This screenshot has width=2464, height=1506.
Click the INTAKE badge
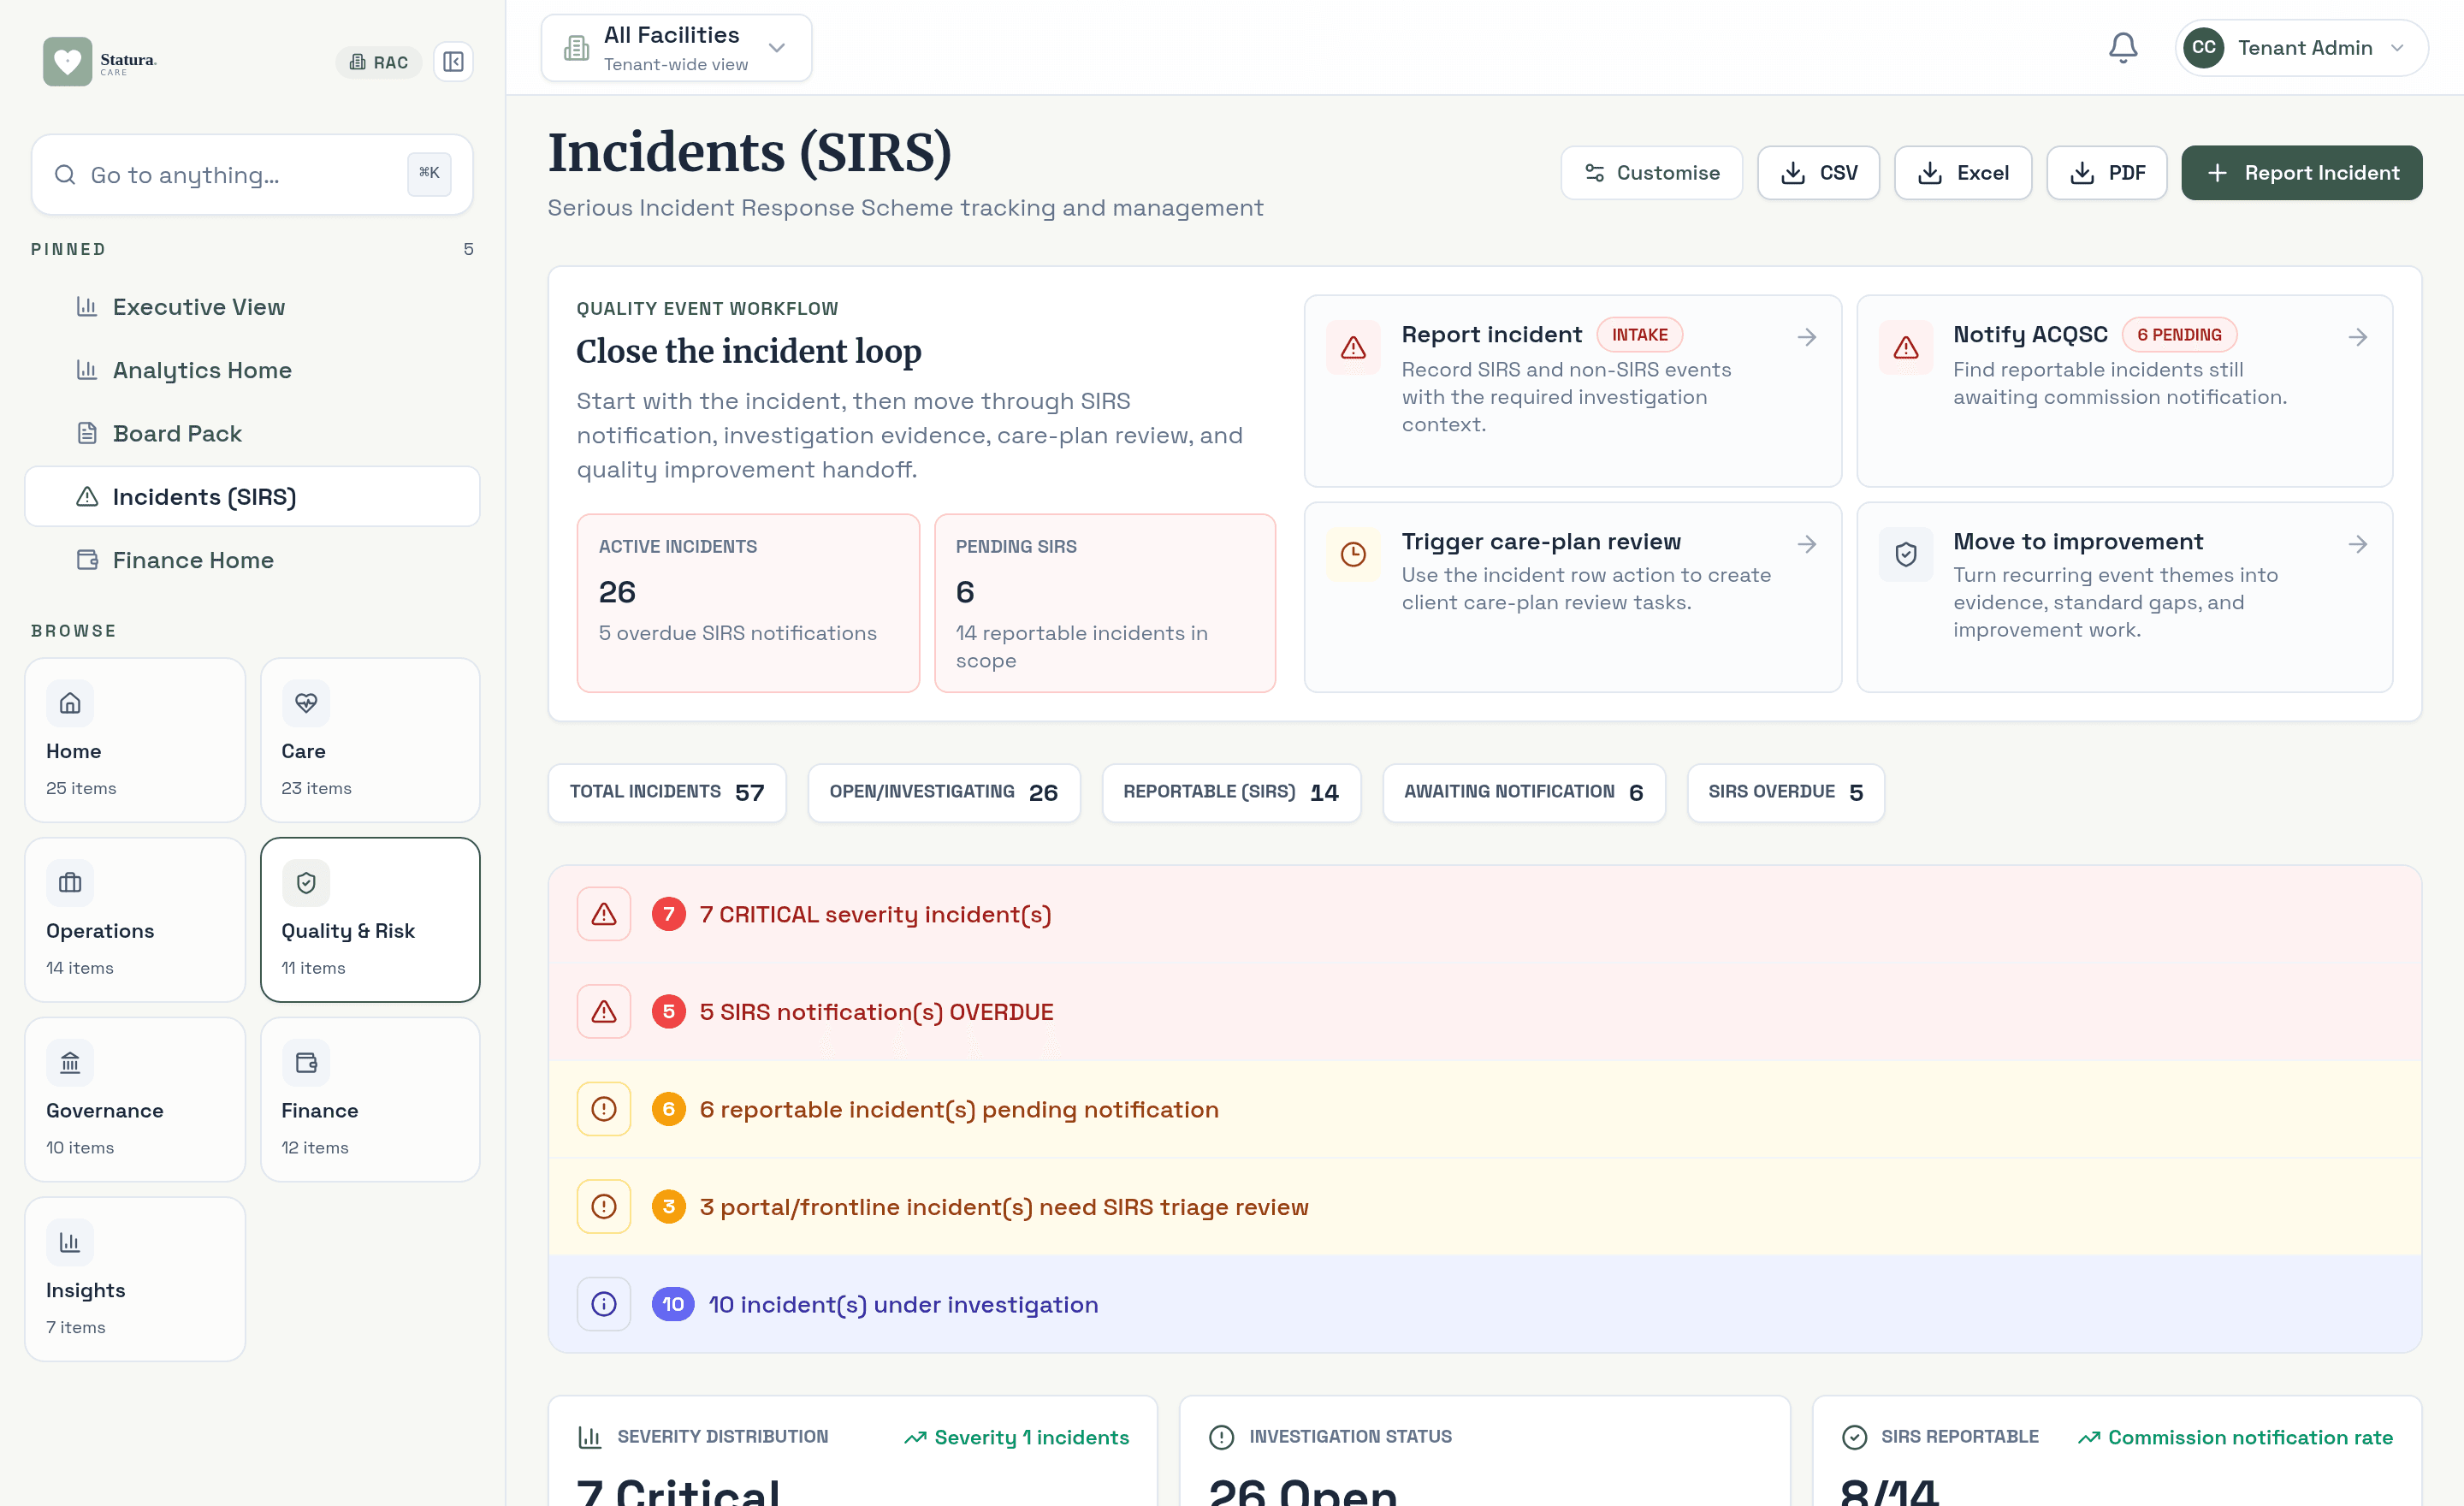coord(1639,335)
